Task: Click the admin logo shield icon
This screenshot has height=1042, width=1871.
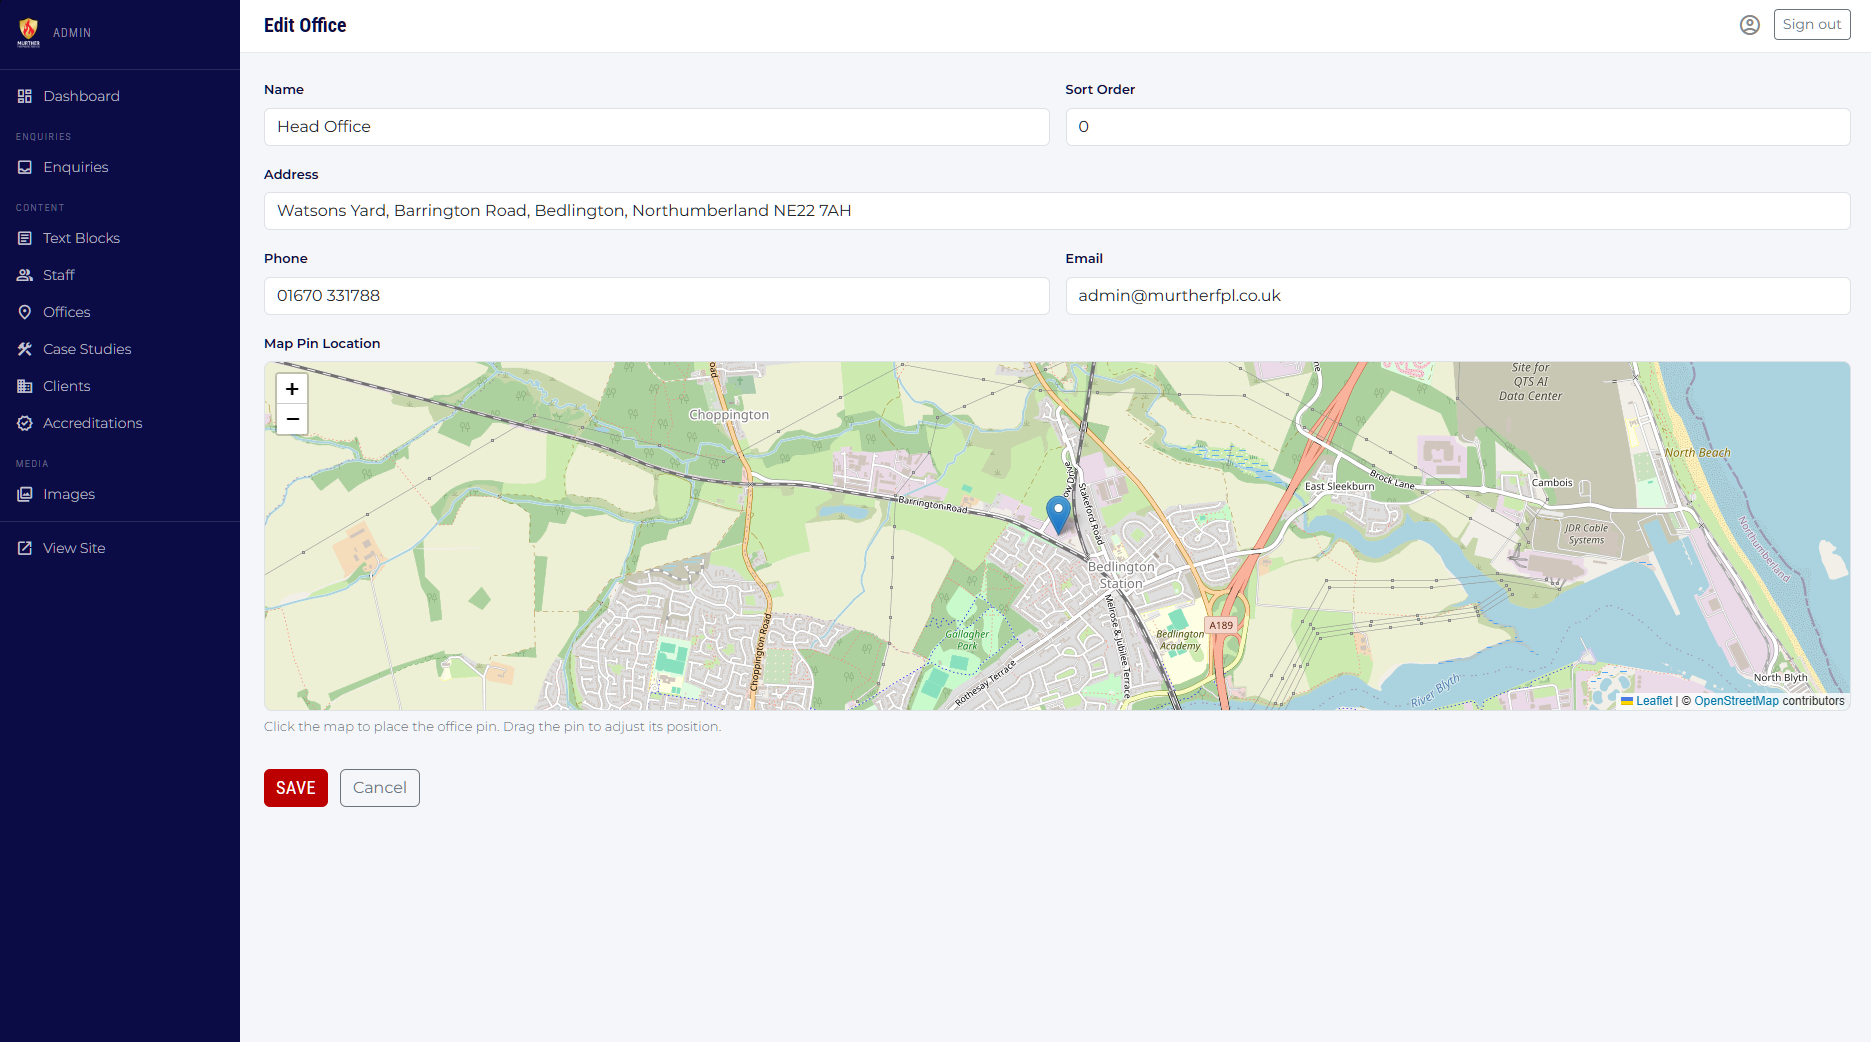Action: (x=29, y=32)
